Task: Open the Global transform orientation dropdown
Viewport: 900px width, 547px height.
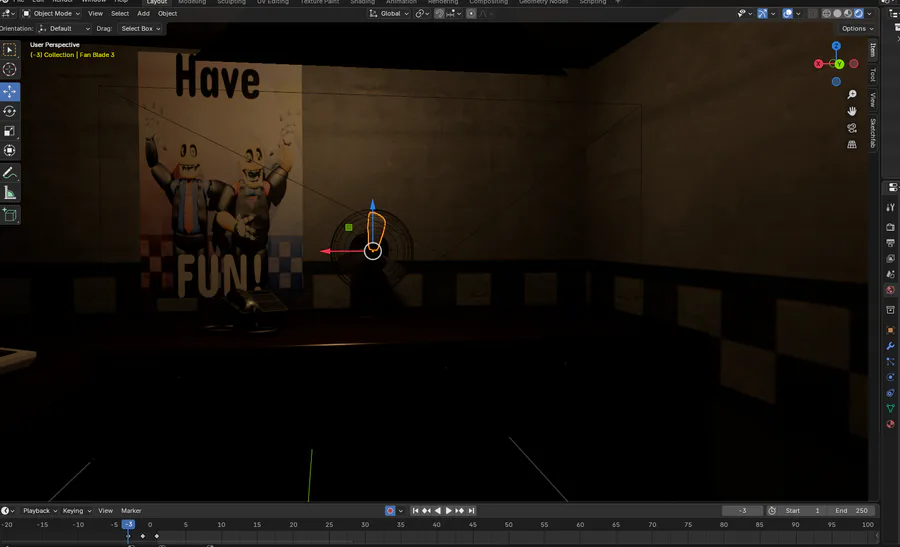Action: click(x=389, y=13)
